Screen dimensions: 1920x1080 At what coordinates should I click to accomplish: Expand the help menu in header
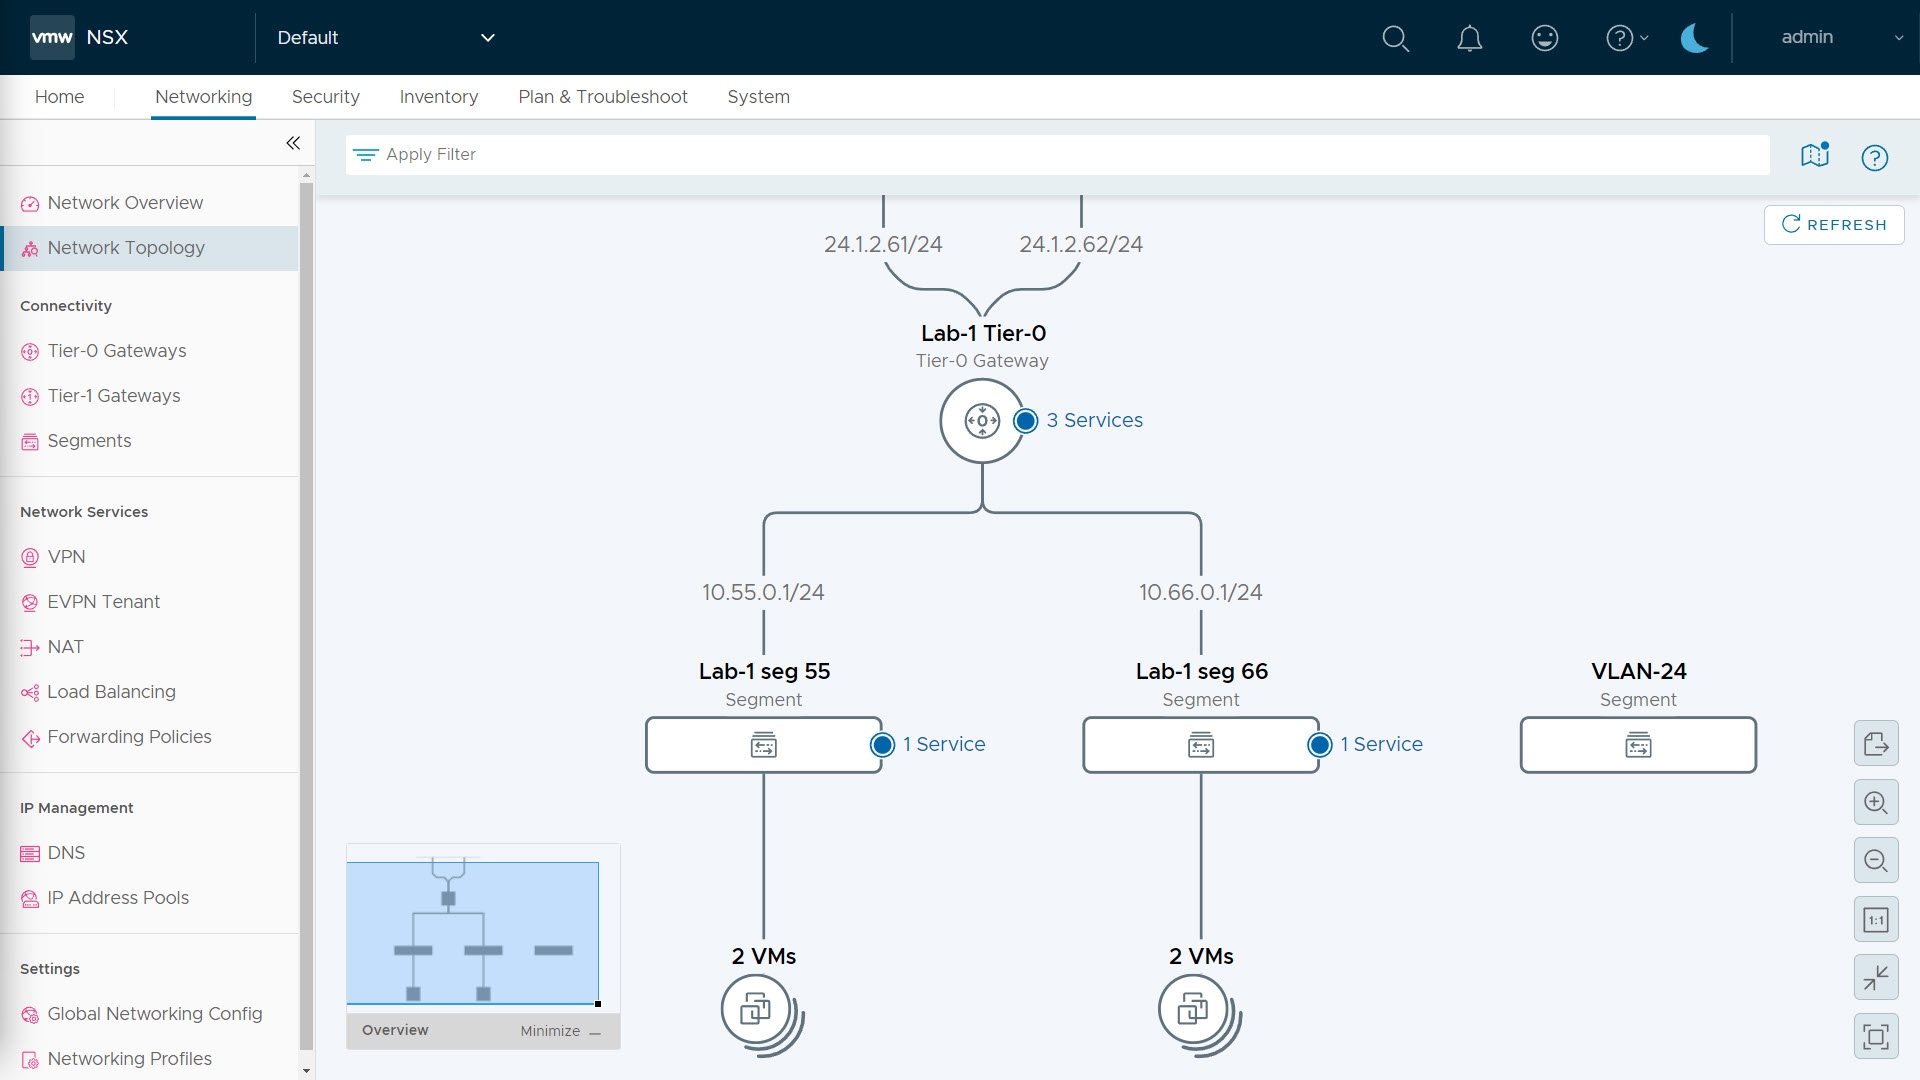click(x=1626, y=38)
